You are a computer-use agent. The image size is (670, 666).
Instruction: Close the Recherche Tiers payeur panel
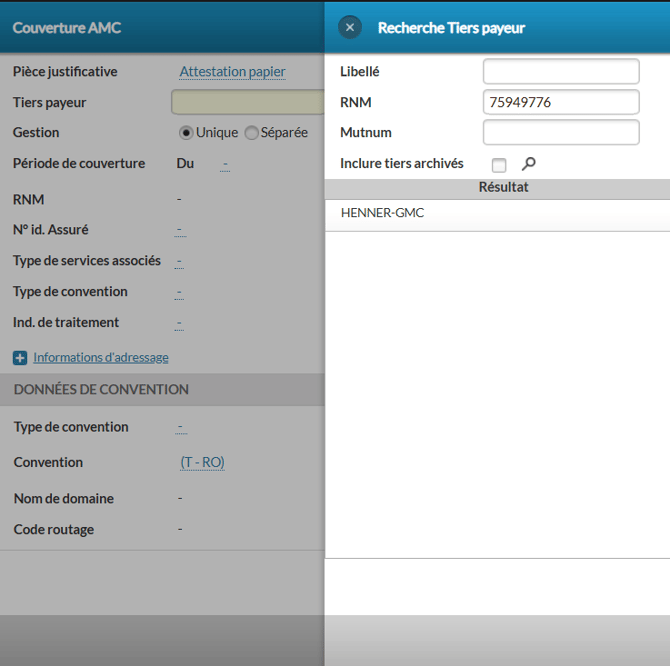[x=349, y=28]
